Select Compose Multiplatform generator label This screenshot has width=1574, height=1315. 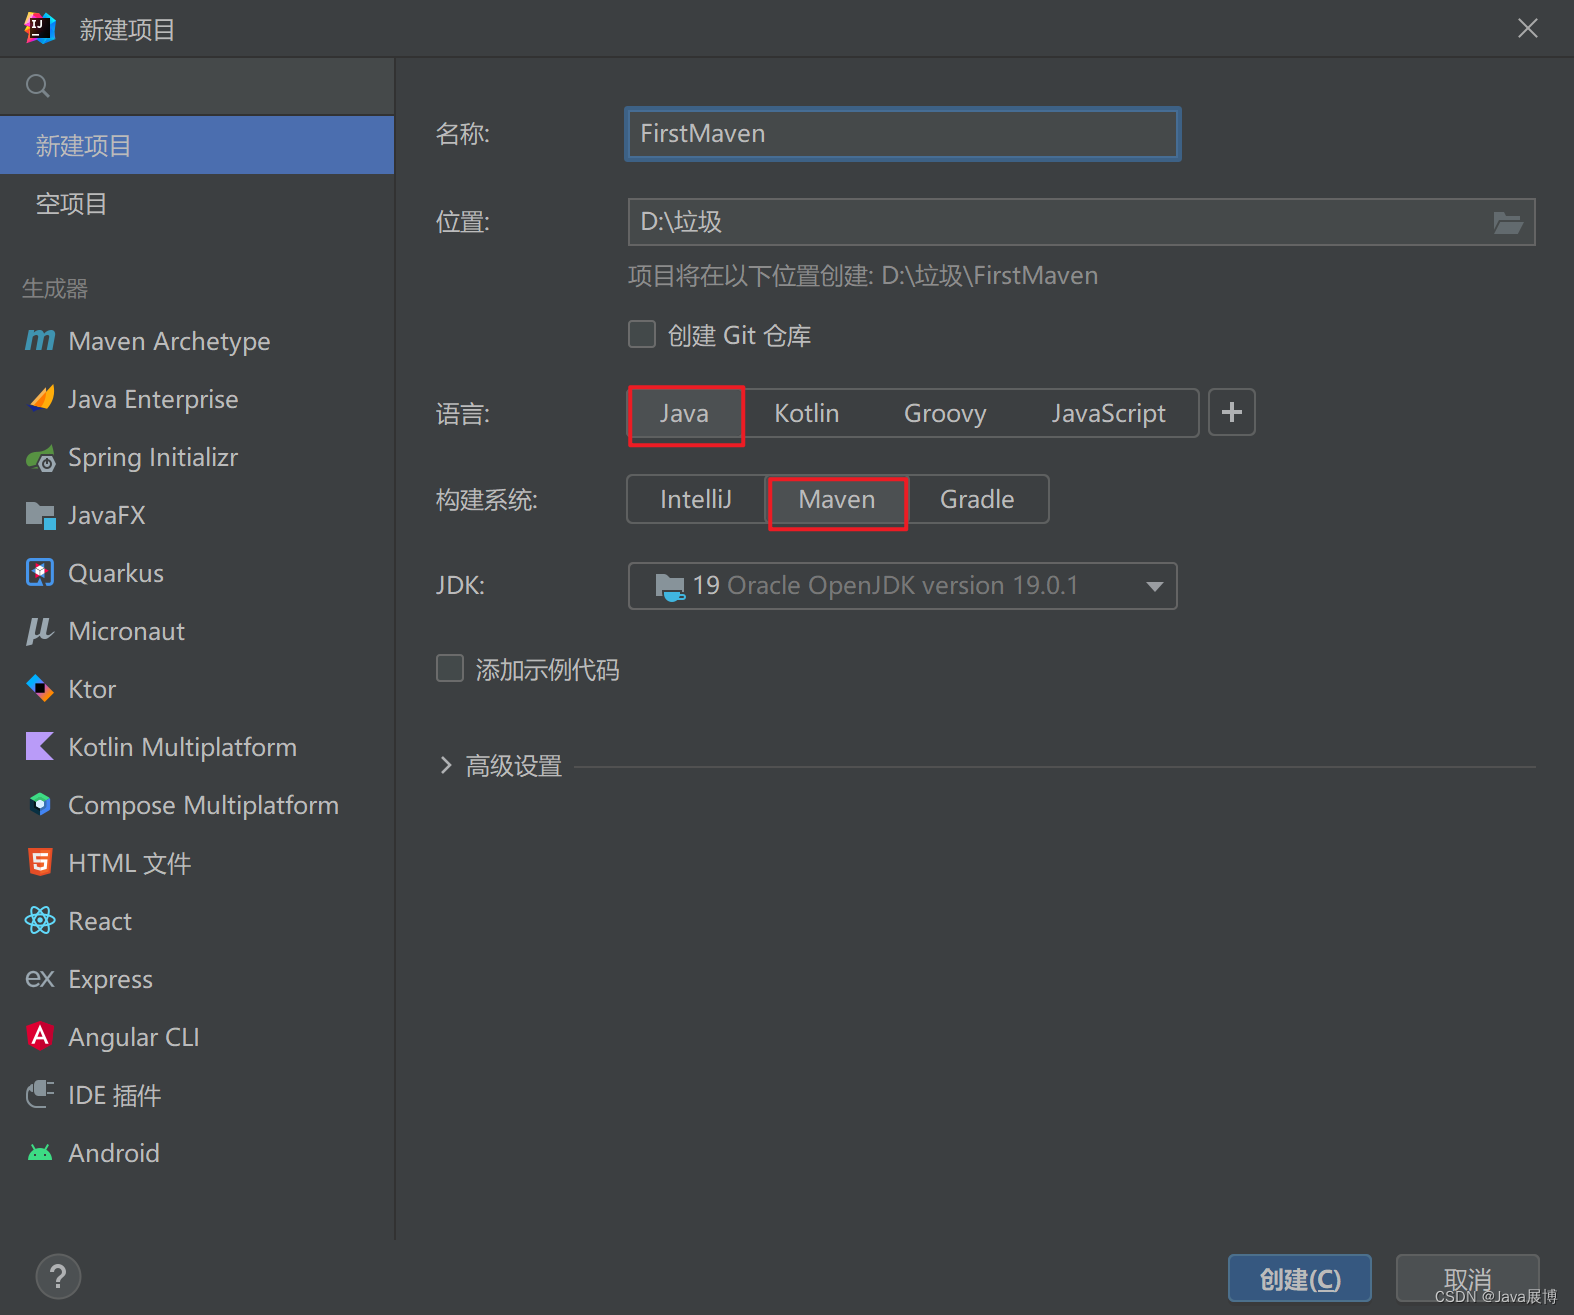203,805
